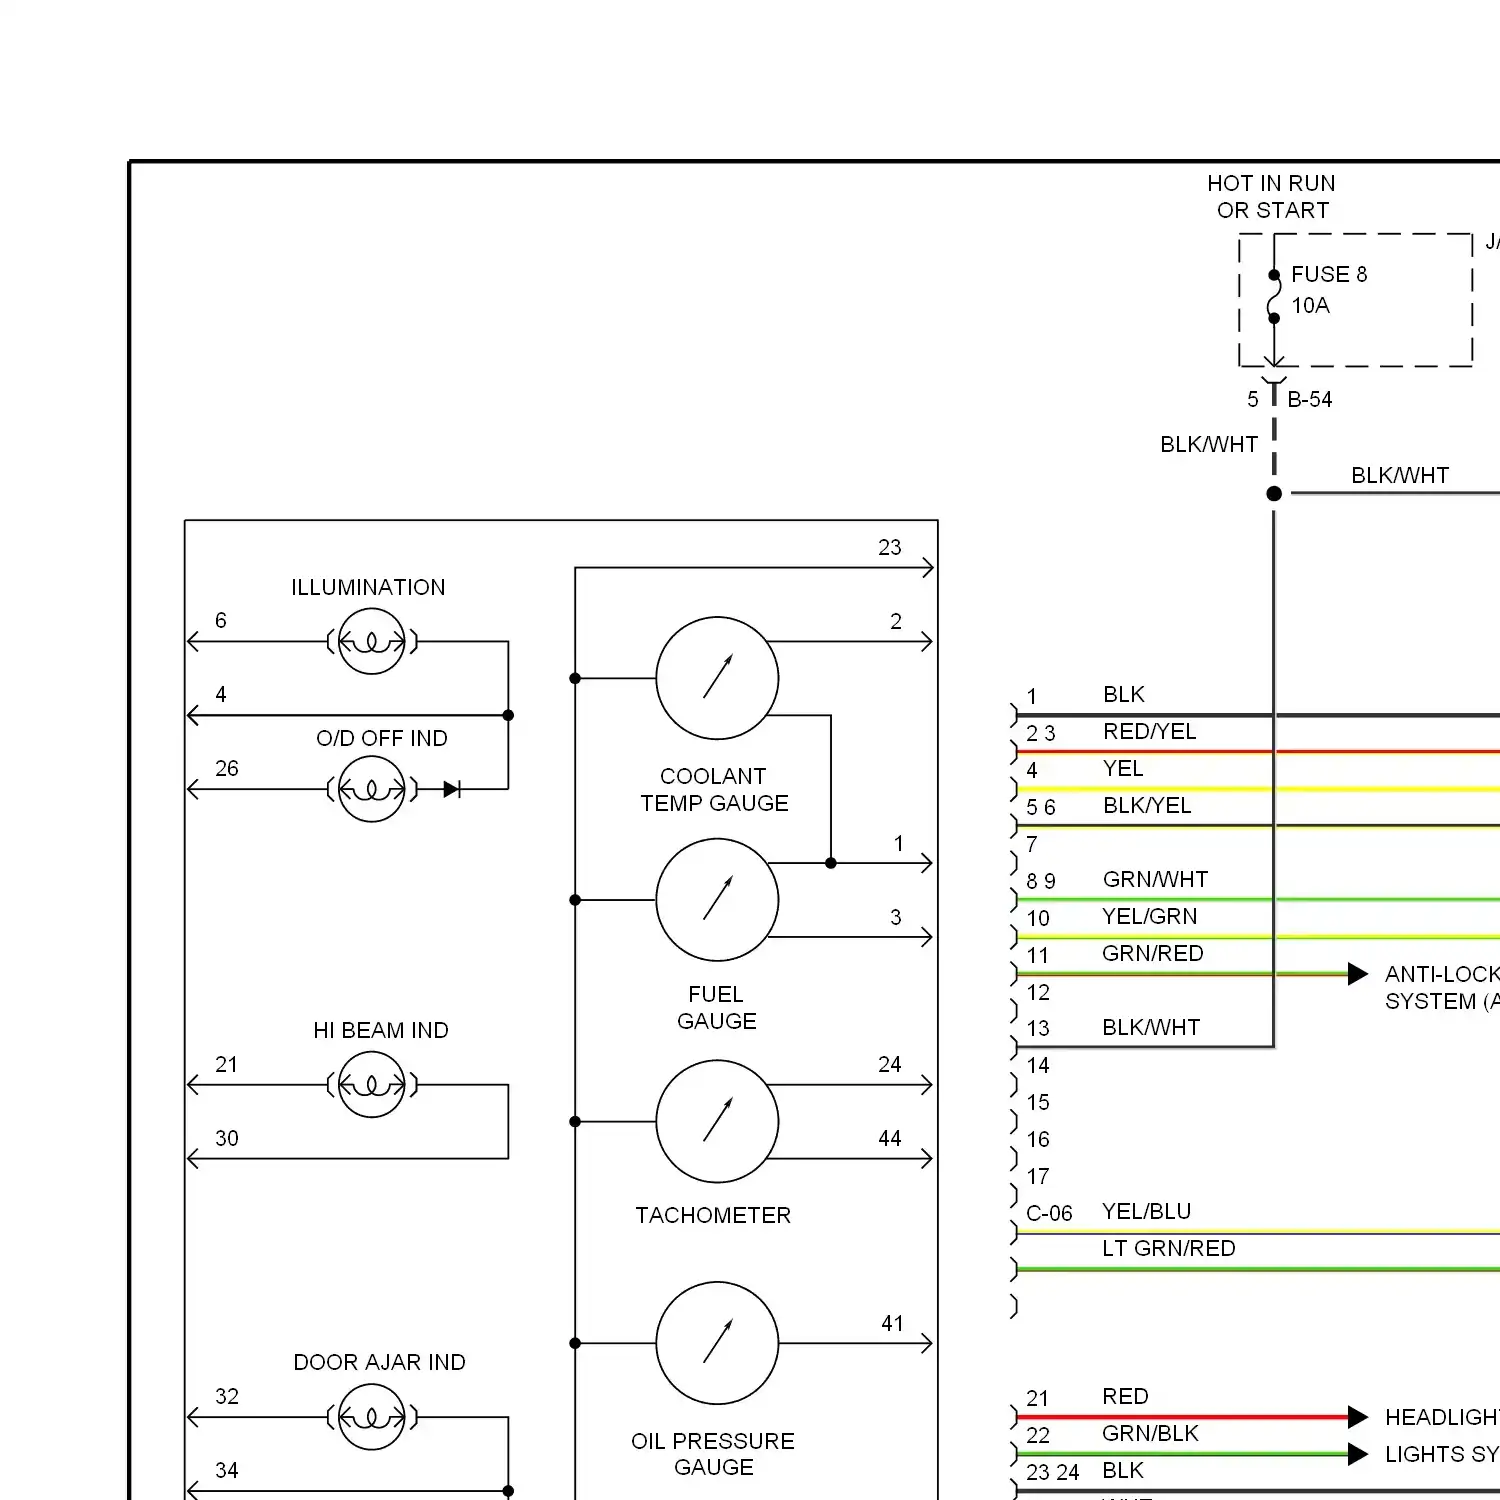Select pin number 30 below HI BEAM lamp
Screen dimensions: 1500x1500
[227, 1138]
